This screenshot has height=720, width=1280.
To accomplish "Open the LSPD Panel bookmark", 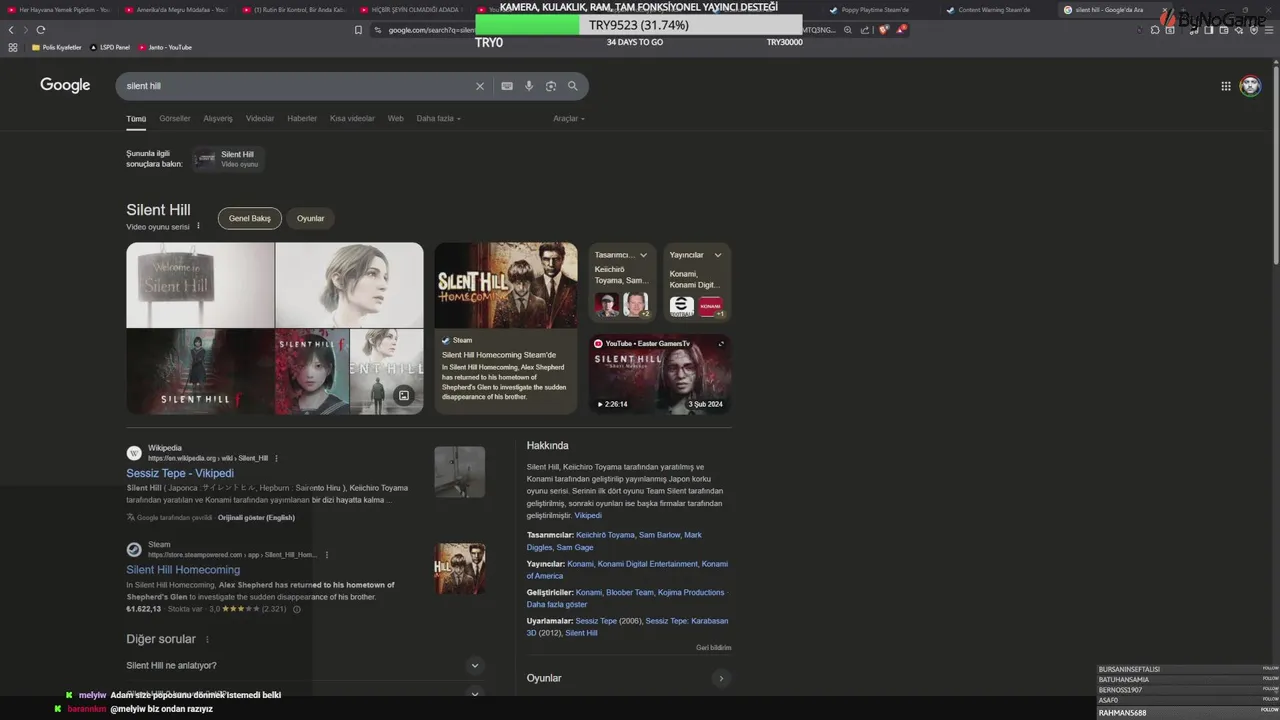I will (x=110, y=47).
